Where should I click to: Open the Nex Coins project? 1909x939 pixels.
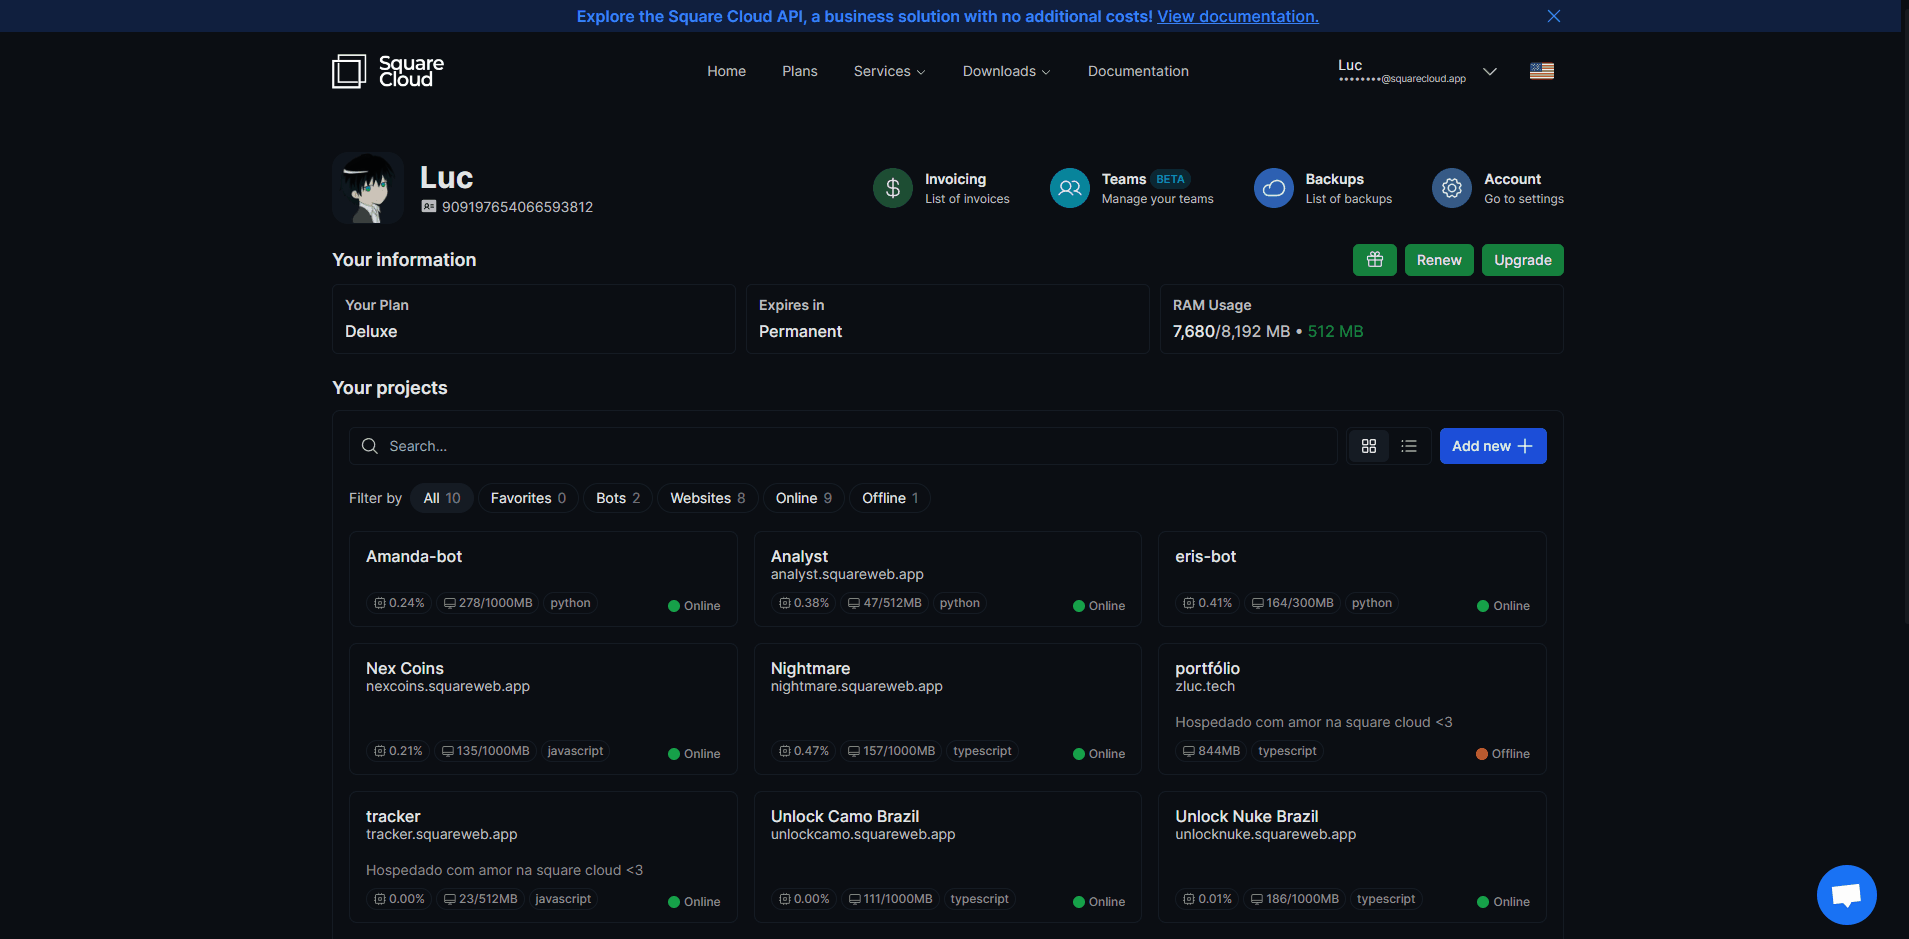click(543, 709)
